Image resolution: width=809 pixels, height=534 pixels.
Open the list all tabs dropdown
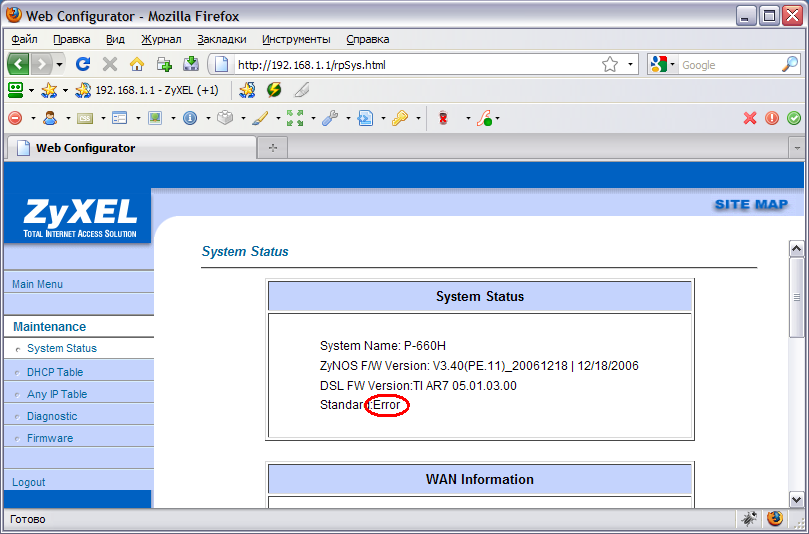[x=797, y=148]
